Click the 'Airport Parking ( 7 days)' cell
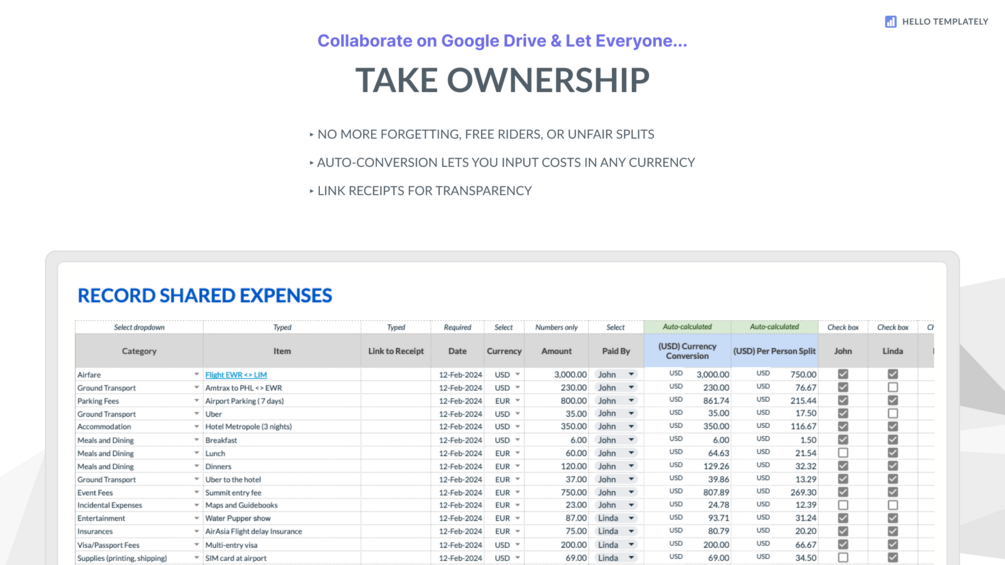The width and height of the screenshot is (1005, 565). [282, 401]
